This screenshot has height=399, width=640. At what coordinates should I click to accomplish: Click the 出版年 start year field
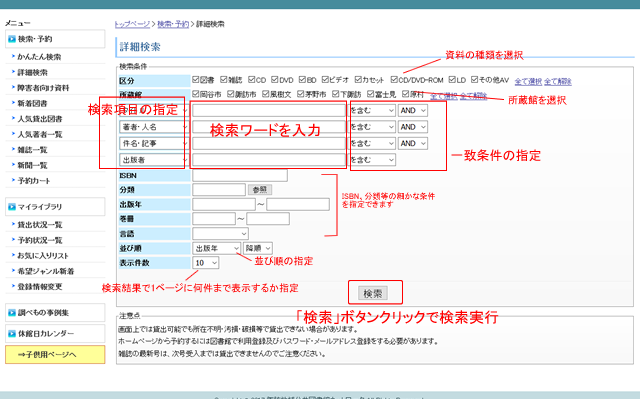pyautogui.click(x=224, y=204)
